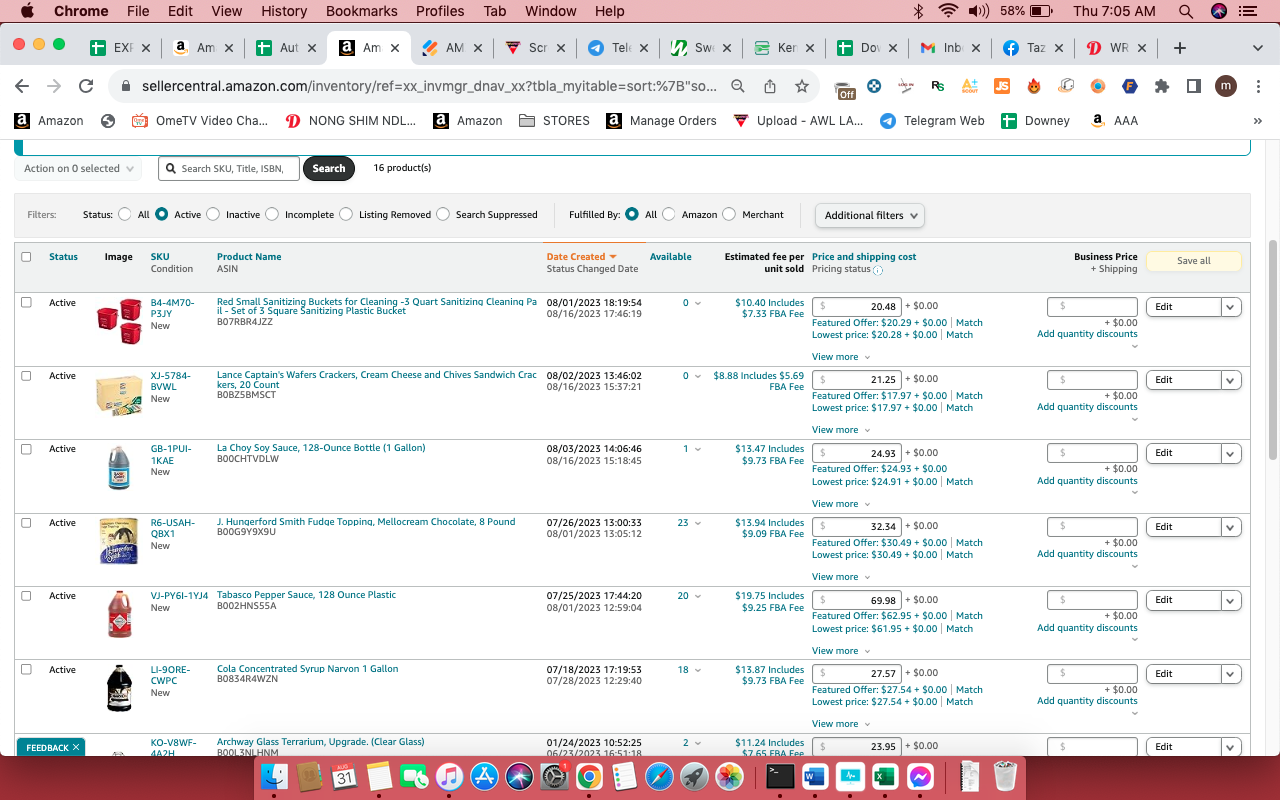1280x800 pixels.
Task: Select the Incomplete status filter
Action: (x=272, y=214)
